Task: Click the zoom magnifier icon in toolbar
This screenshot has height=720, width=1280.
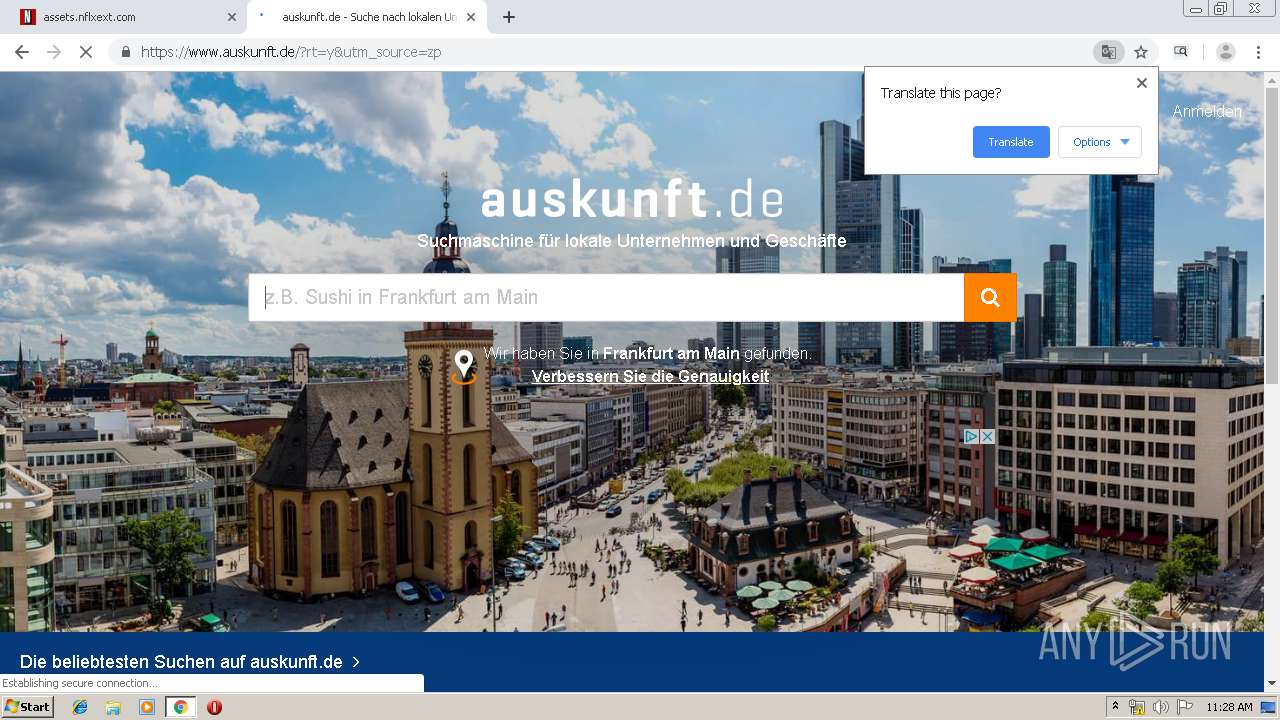Action: (1181, 52)
